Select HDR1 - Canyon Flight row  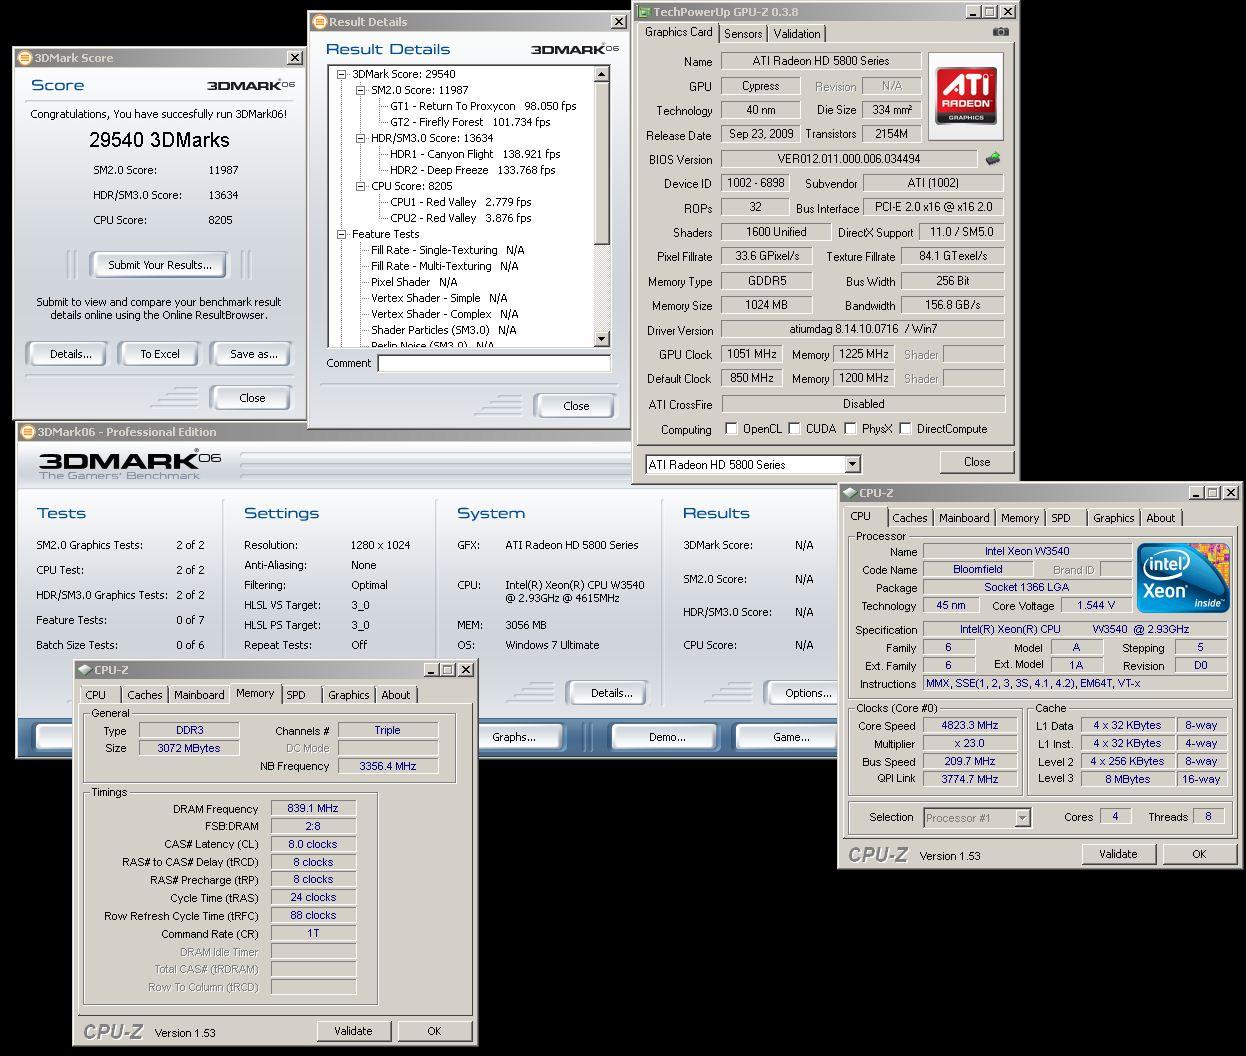click(475, 154)
